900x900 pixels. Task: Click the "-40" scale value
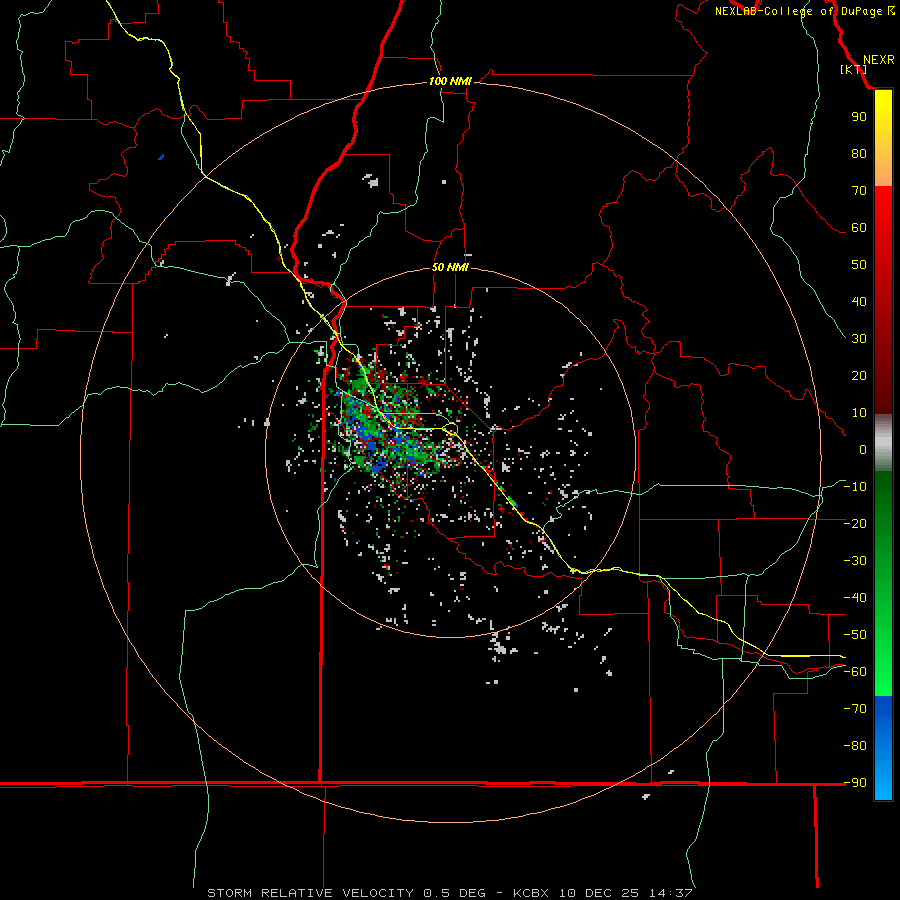855,598
